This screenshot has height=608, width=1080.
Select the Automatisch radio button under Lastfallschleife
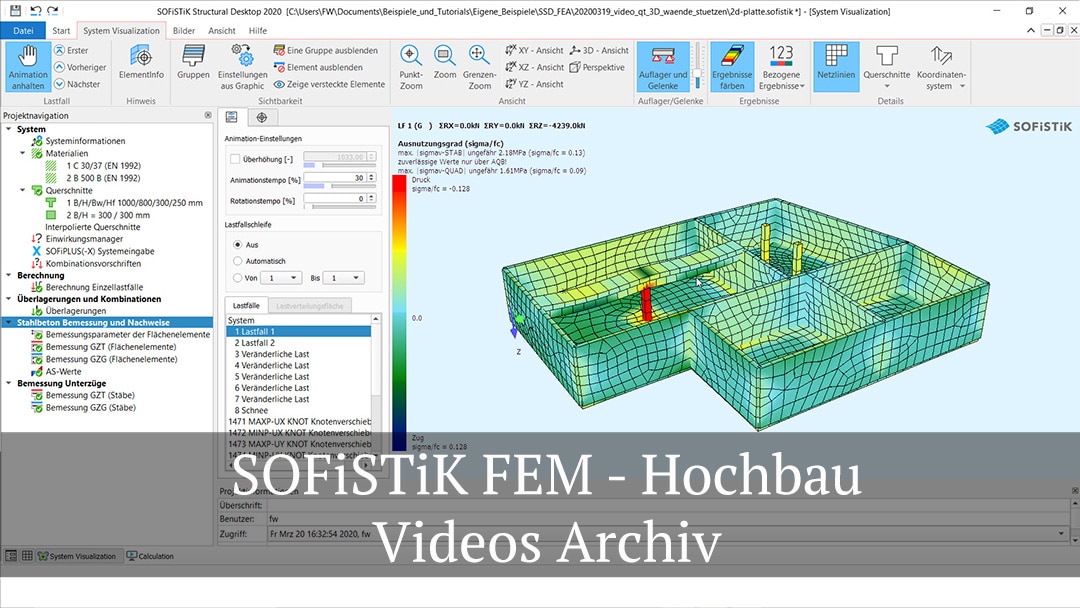(x=238, y=261)
